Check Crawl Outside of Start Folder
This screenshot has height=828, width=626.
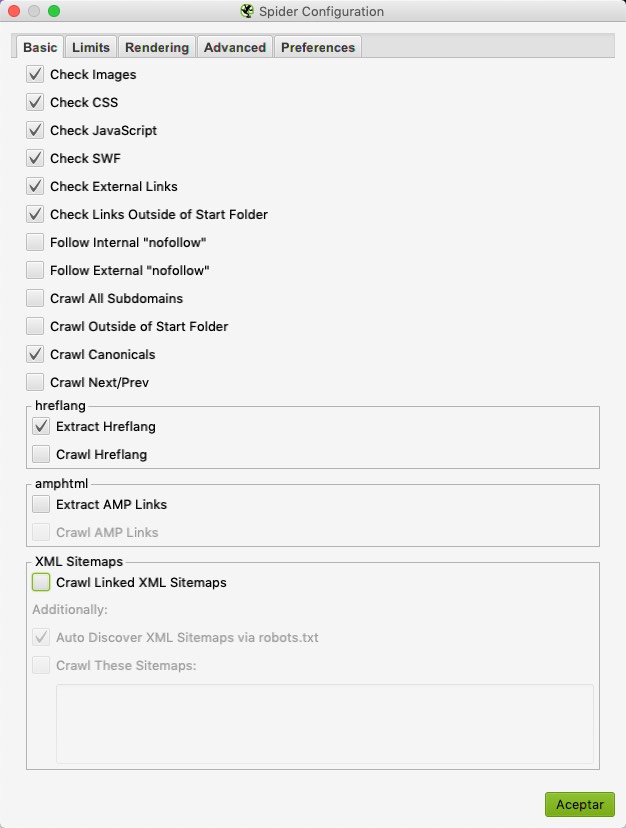point(35,326)
